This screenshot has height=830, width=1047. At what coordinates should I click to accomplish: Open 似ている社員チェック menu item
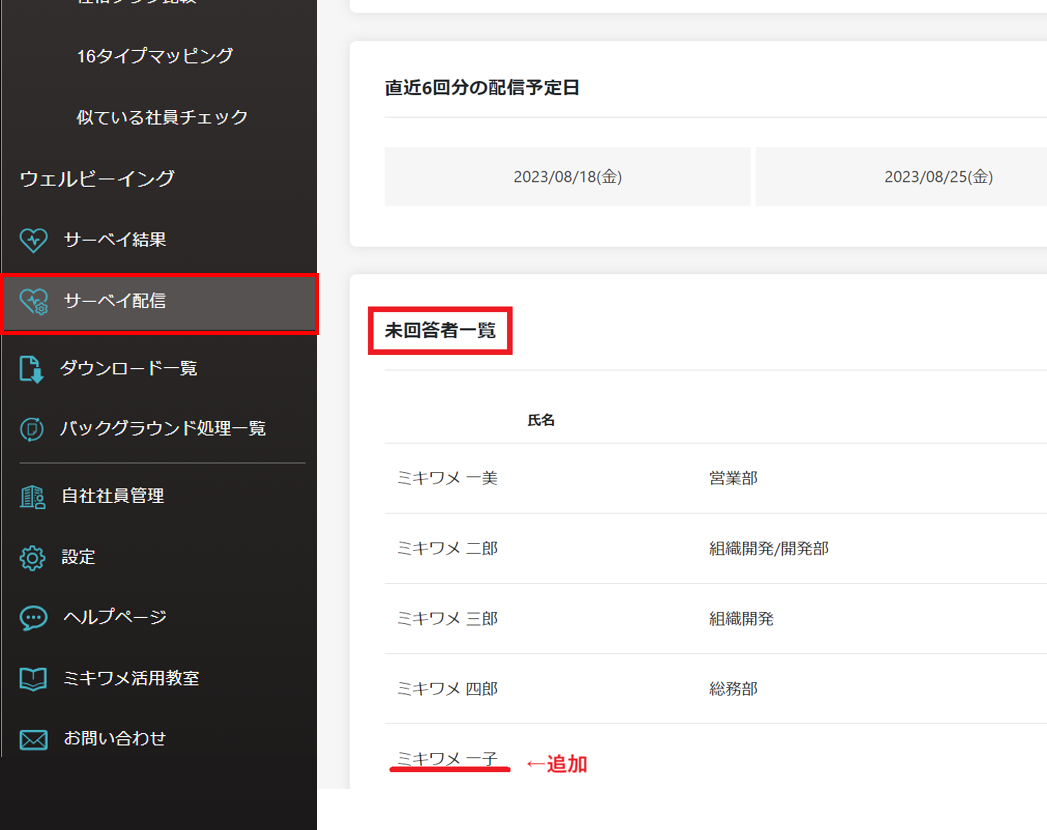click(162, 117)
